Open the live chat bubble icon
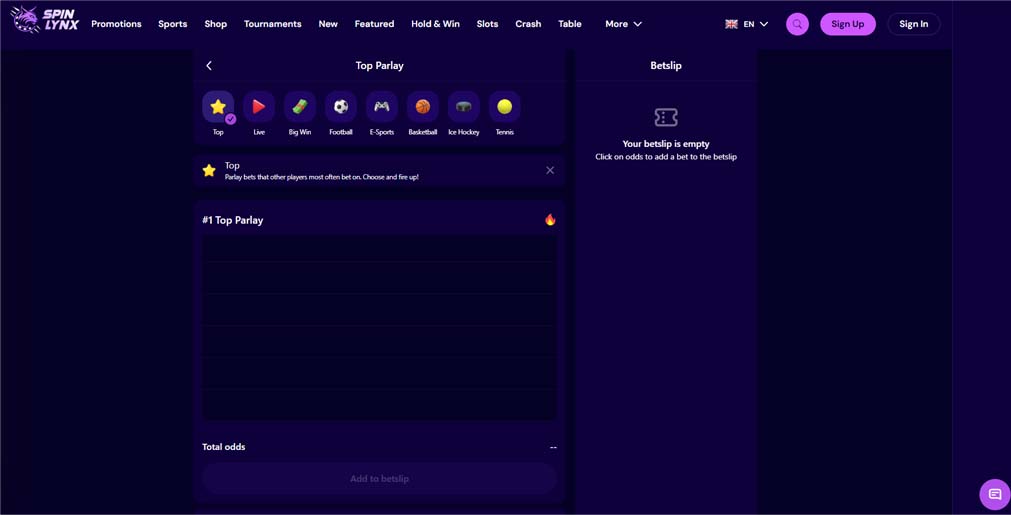1011x515 pixels. 995,494
